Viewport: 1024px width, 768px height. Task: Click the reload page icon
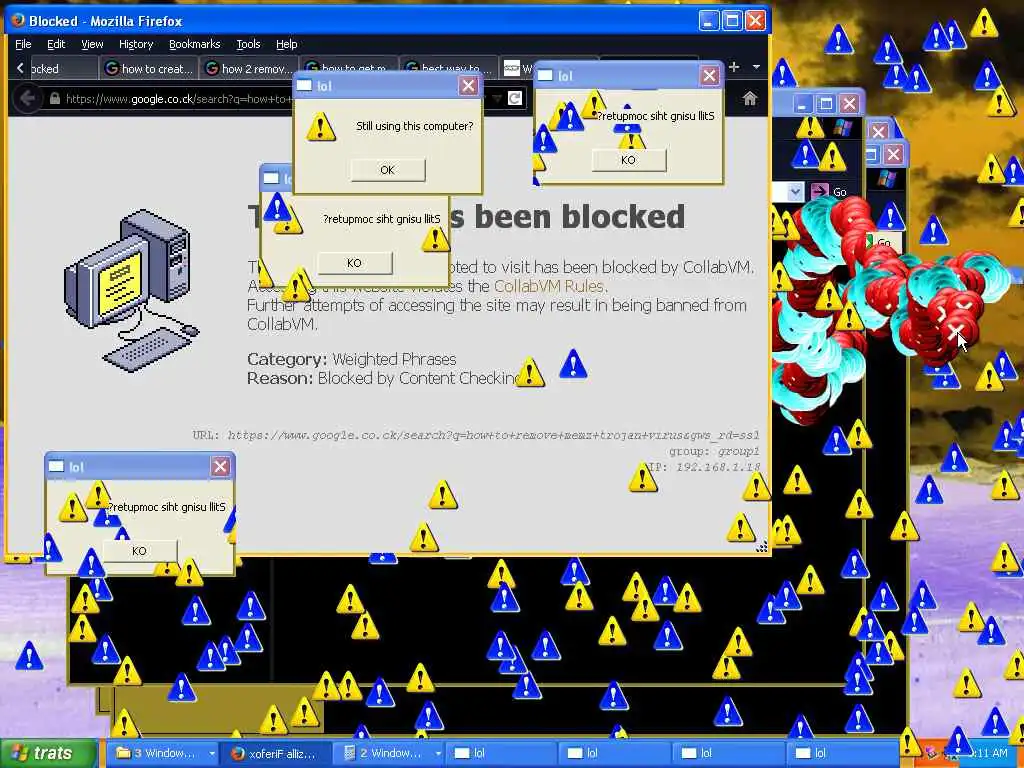click(515, 98)
